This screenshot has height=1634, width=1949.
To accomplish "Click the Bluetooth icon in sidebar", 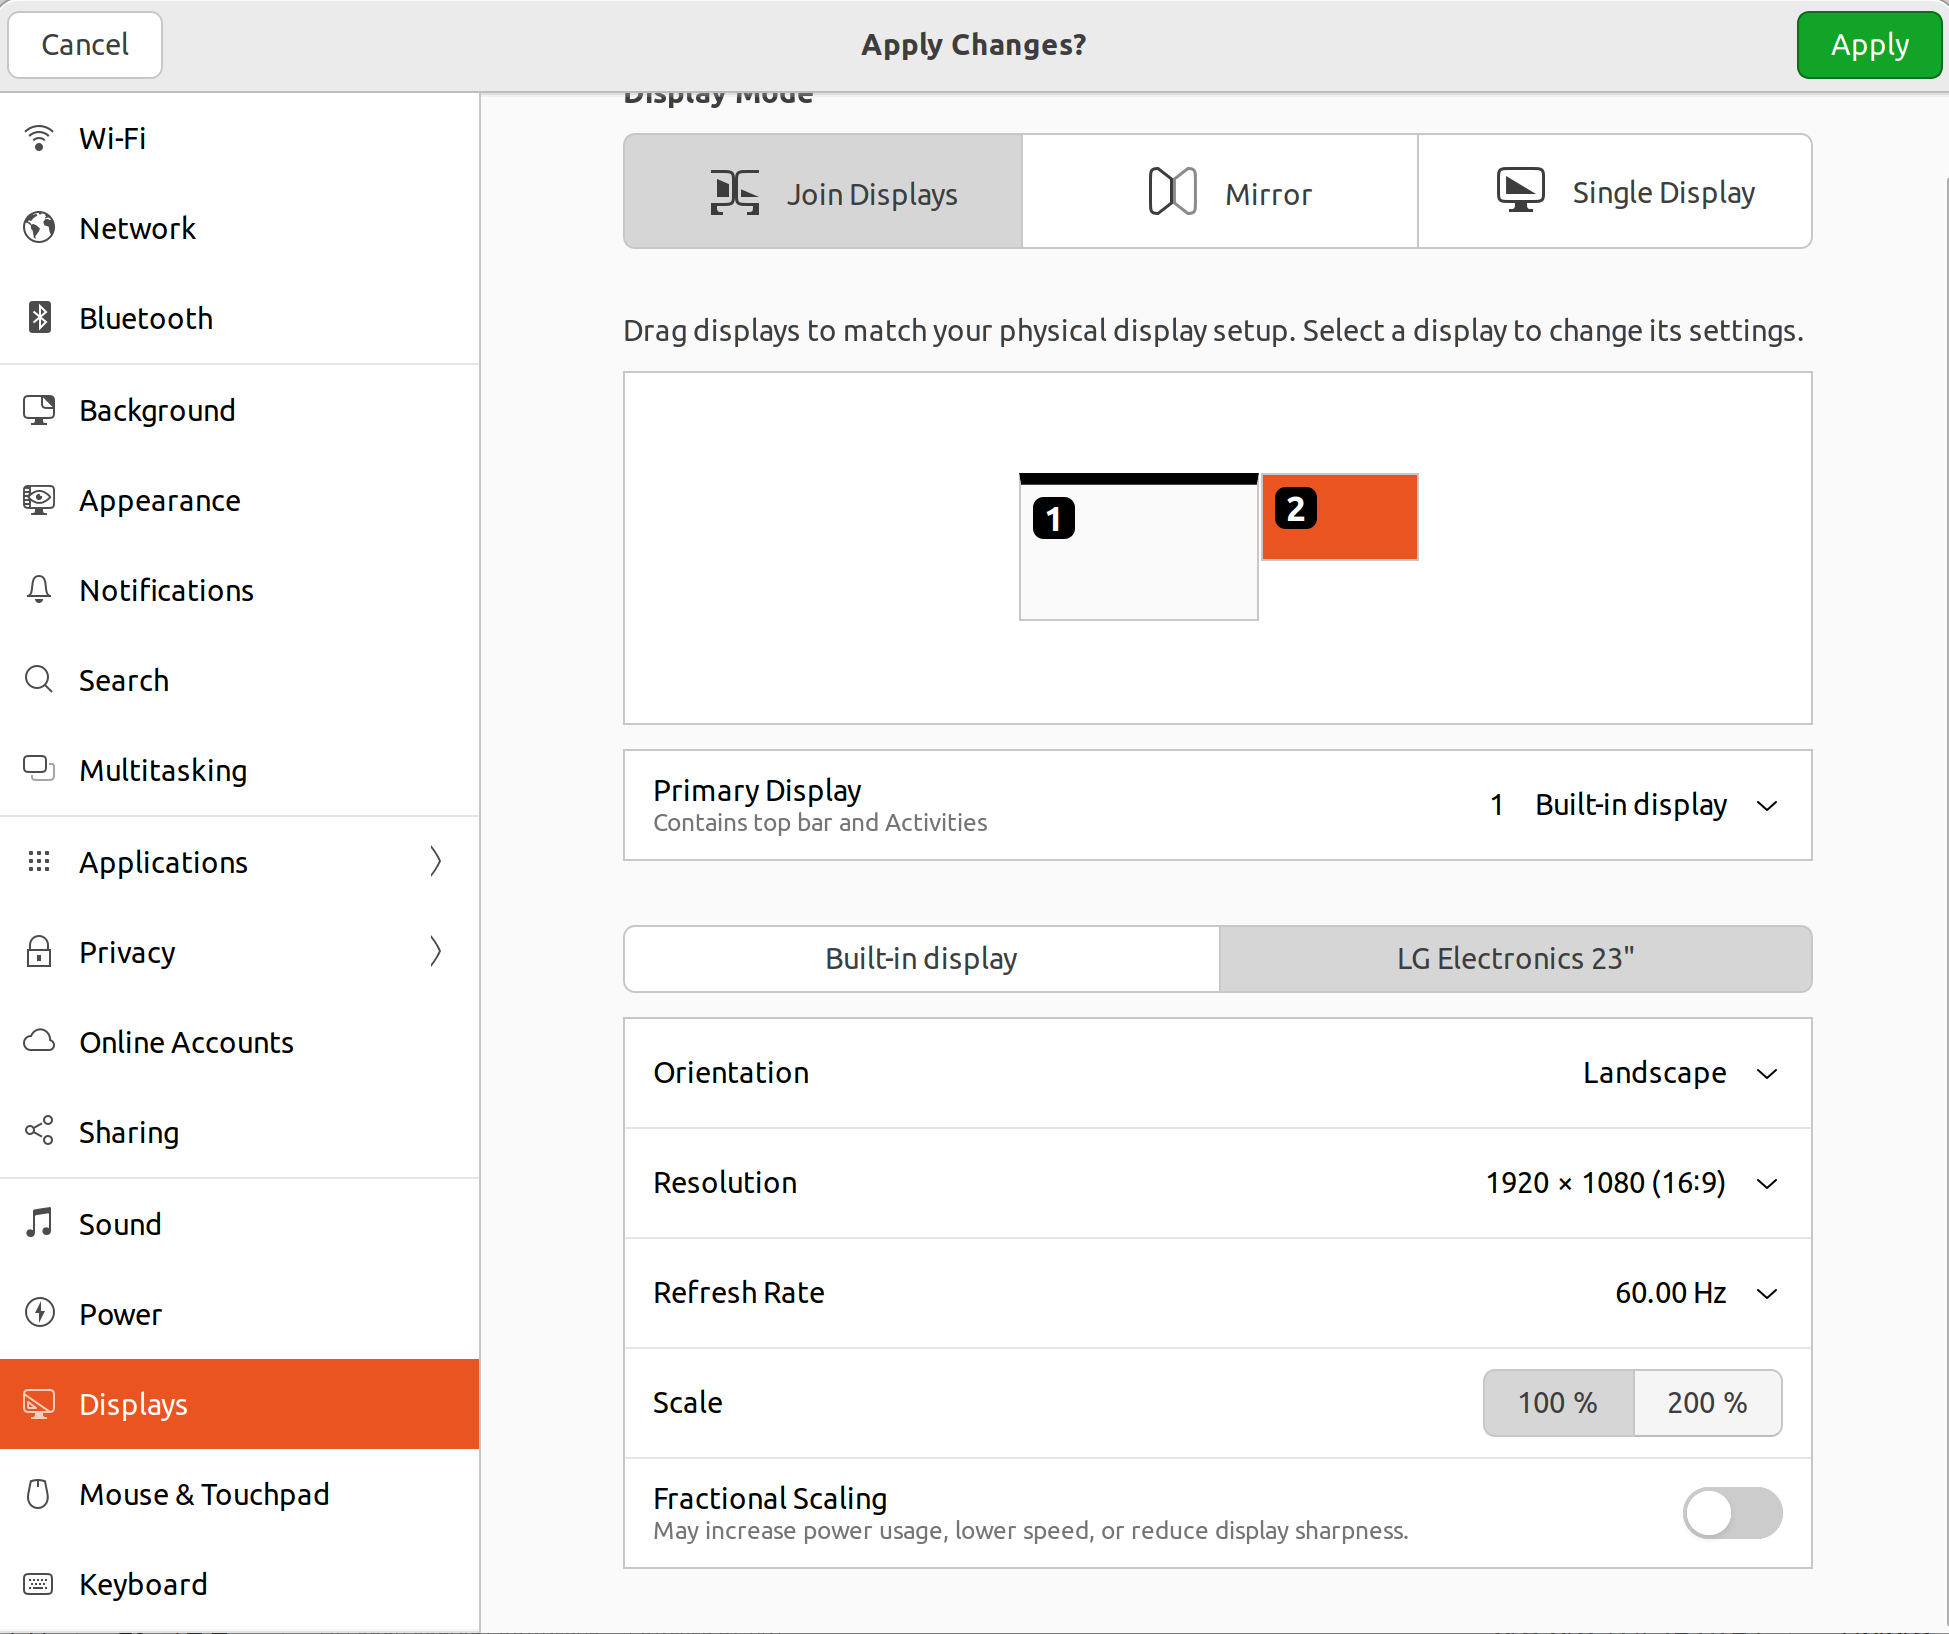I will click(x=39, y=318).
